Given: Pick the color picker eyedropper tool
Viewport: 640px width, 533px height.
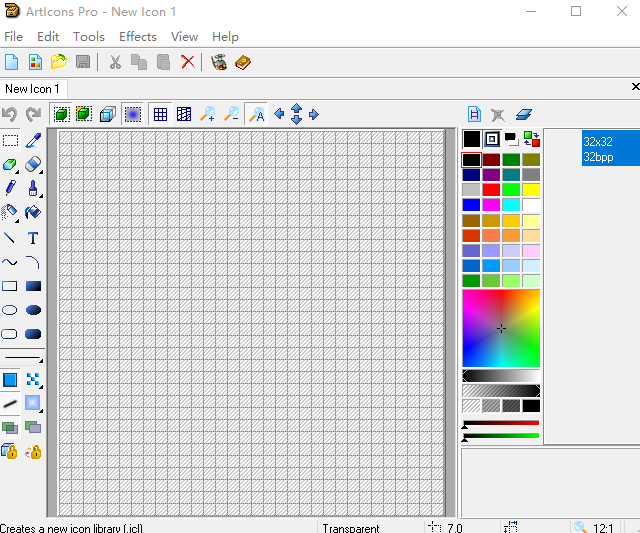Looking at the screenshot, I should pos(33,141).
